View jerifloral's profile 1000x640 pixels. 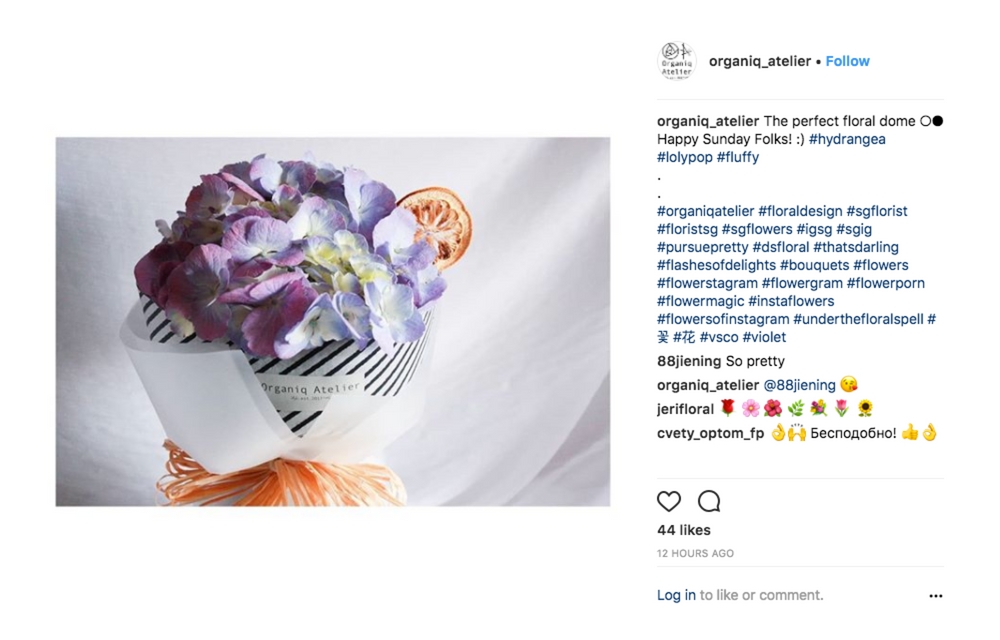[x=685, y=409]
